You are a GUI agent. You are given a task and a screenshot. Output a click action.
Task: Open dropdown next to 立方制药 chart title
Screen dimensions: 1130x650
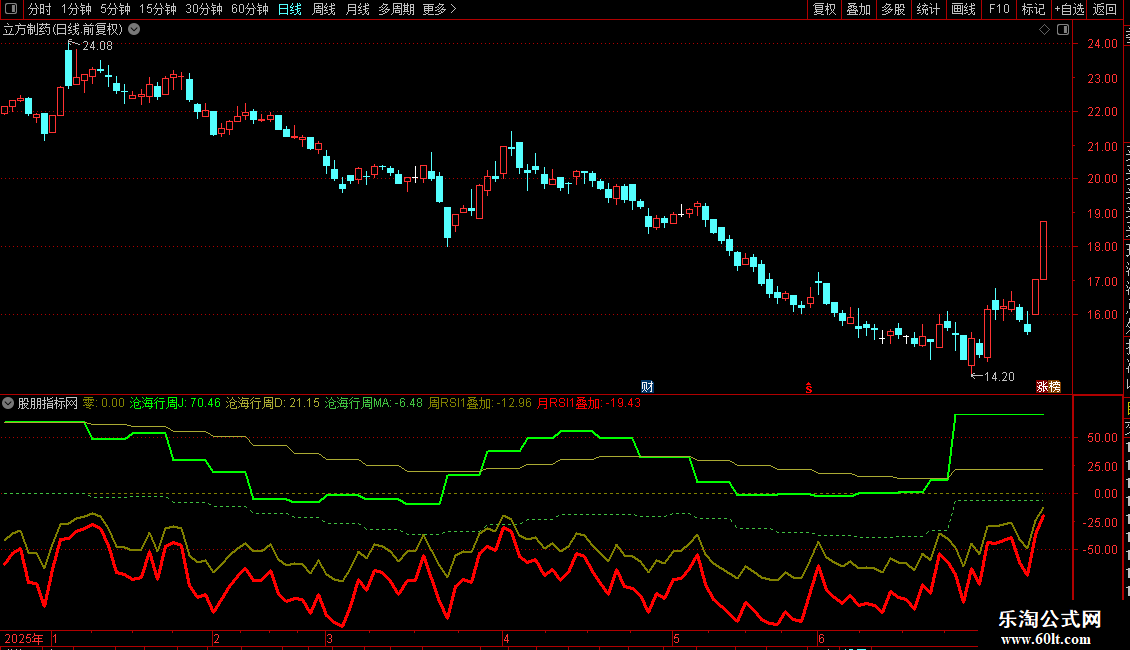pyautogui.click(x=134, y=30)
